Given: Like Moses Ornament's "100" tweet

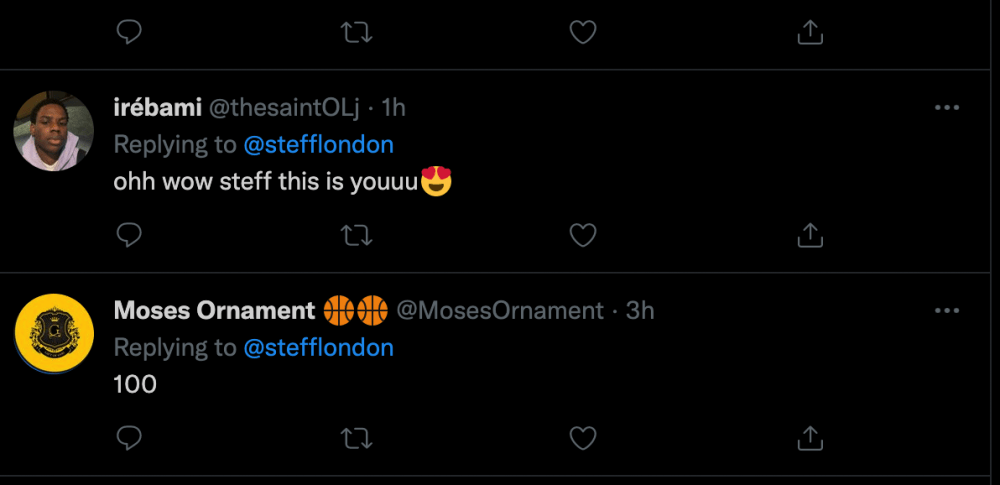Looking at the screenshot, I should pos(582,438).
